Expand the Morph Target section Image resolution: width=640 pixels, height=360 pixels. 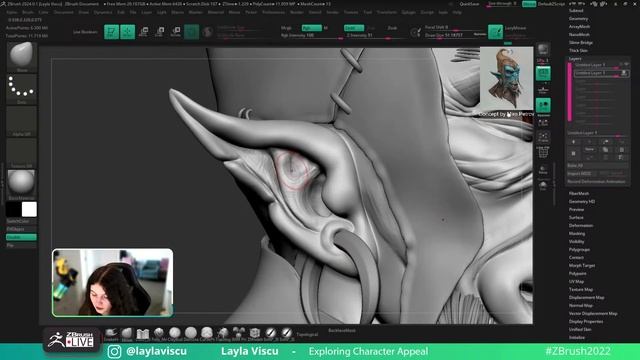(x=582, y=266)
